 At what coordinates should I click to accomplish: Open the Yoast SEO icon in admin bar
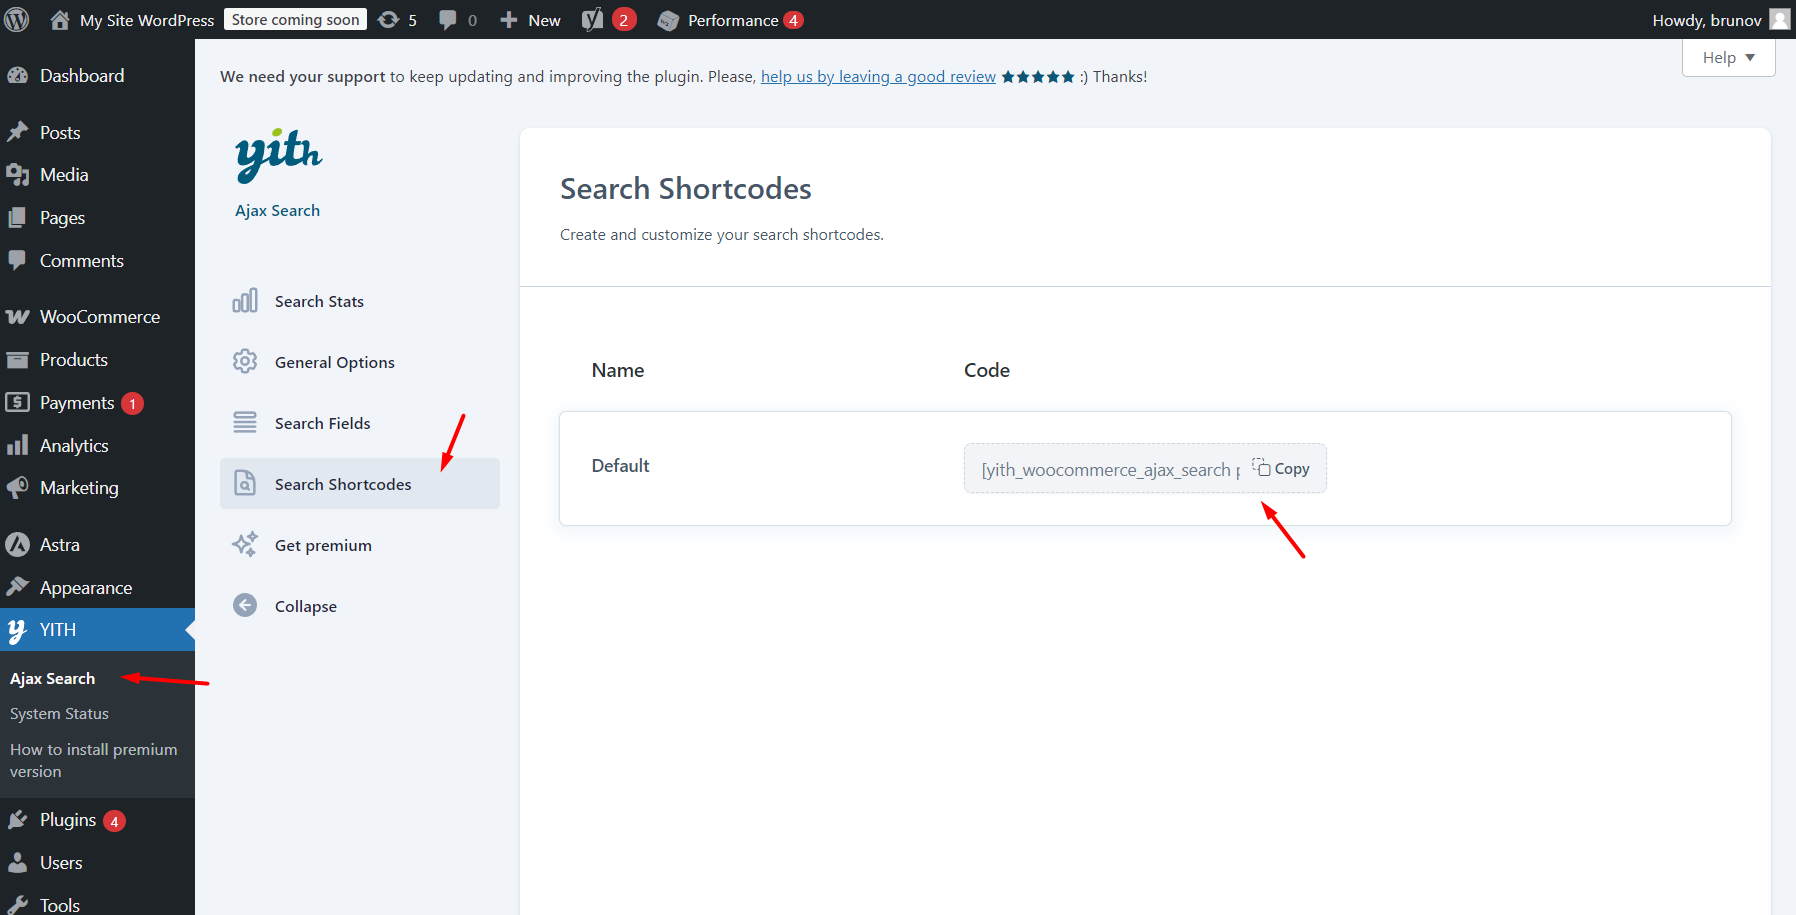tap(593, 19)
